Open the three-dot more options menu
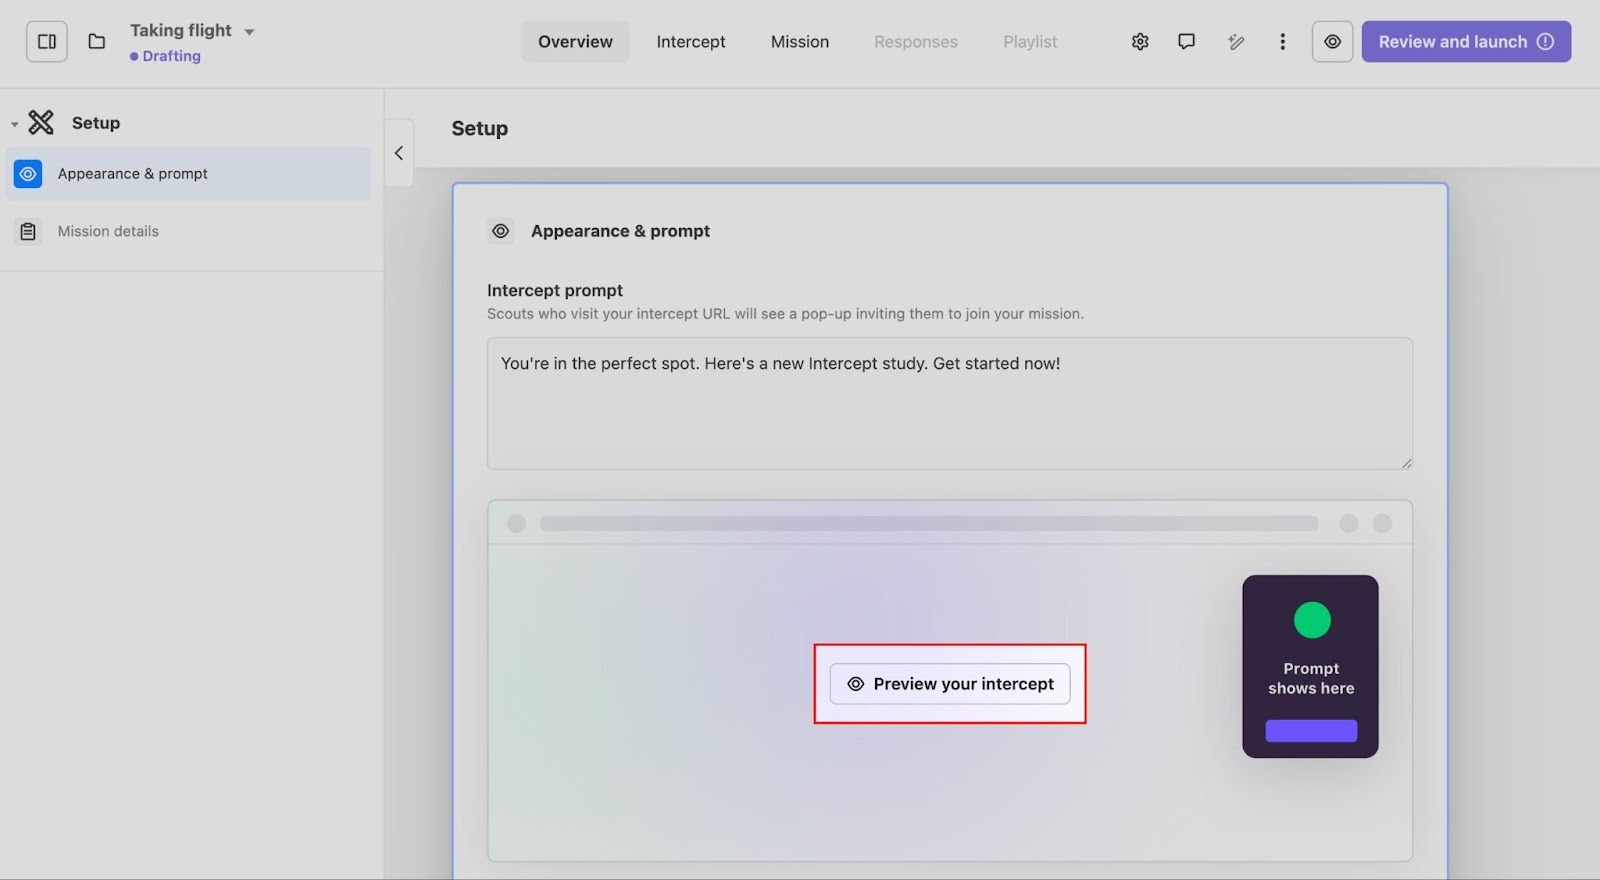This screenshot has height=880, width=1600. pyautogui.click(x=1282, y=42)
